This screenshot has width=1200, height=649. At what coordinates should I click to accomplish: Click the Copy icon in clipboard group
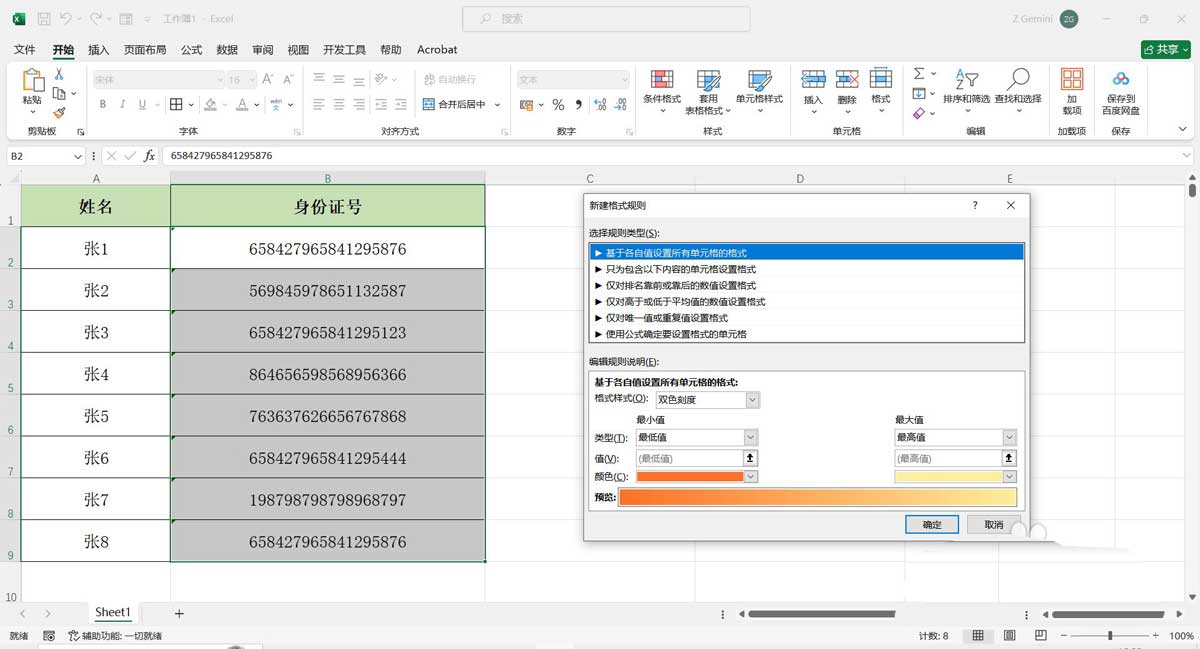point(59,93)
